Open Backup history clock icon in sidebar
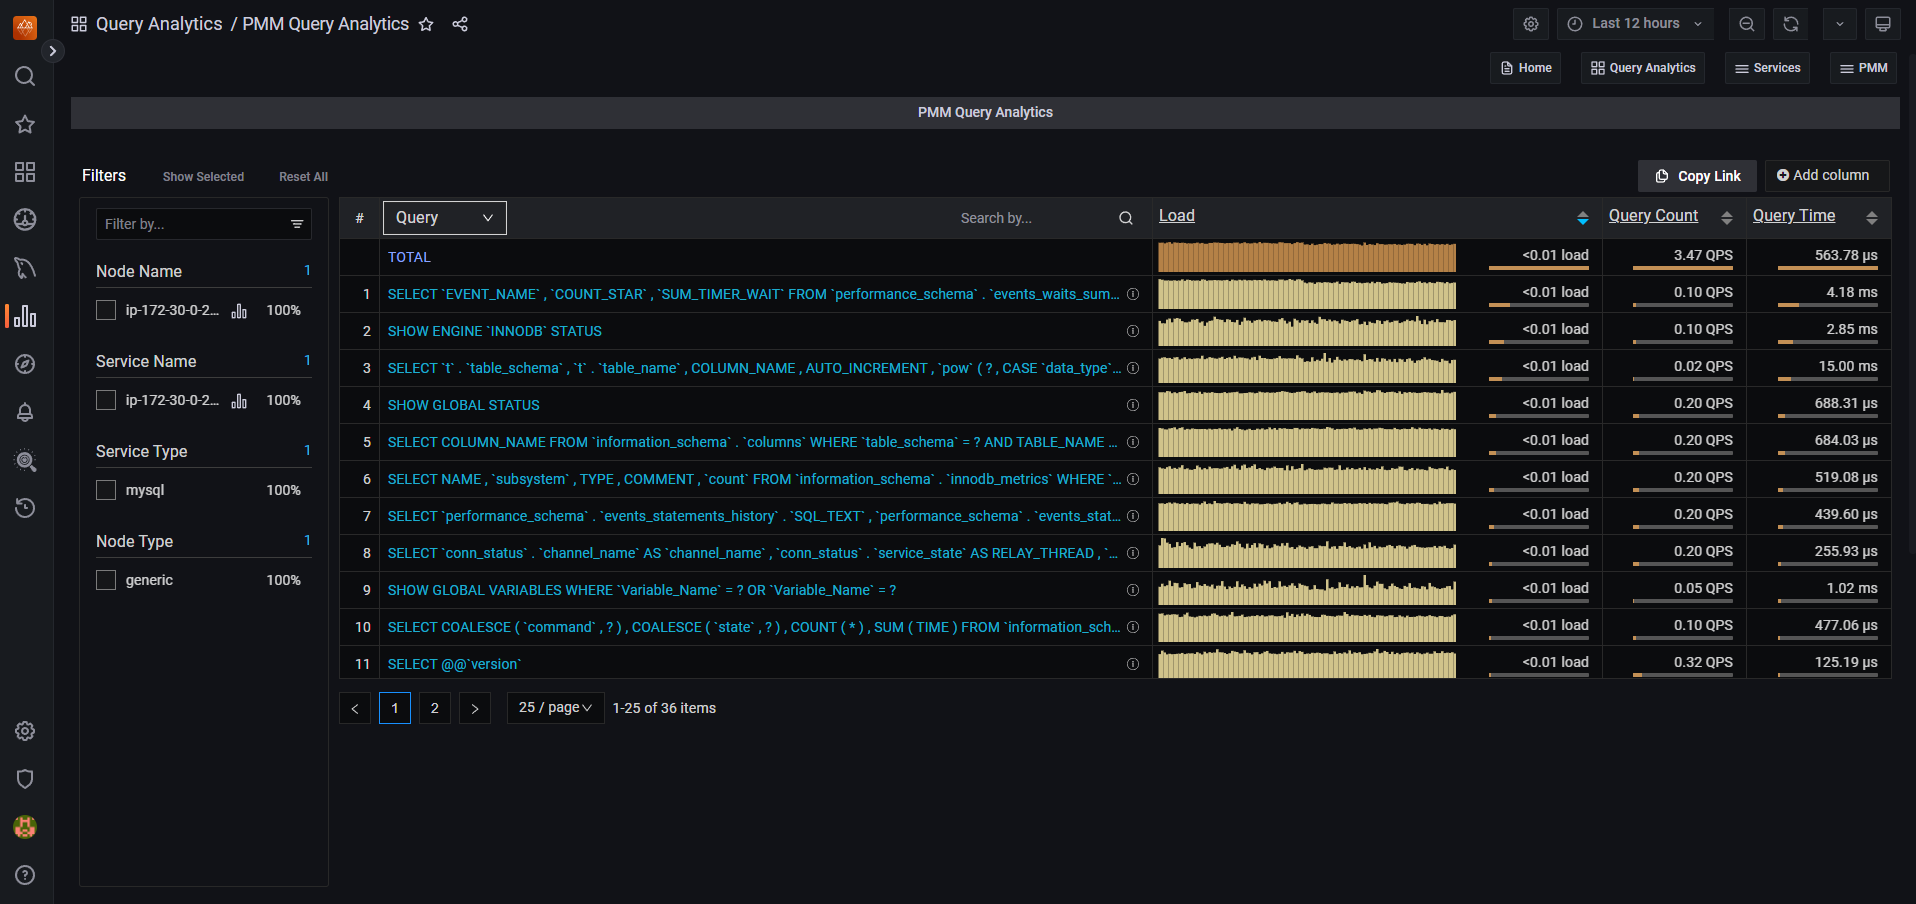 [25, 508]
